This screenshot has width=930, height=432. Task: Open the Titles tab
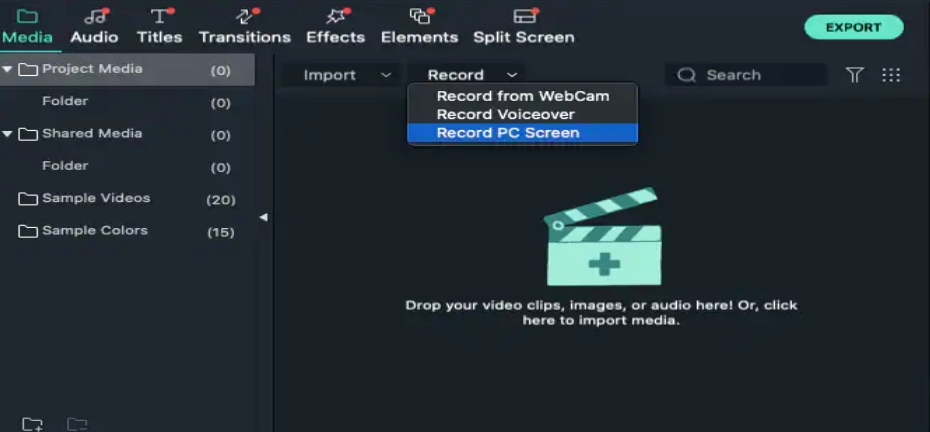[x=160, y=27]
